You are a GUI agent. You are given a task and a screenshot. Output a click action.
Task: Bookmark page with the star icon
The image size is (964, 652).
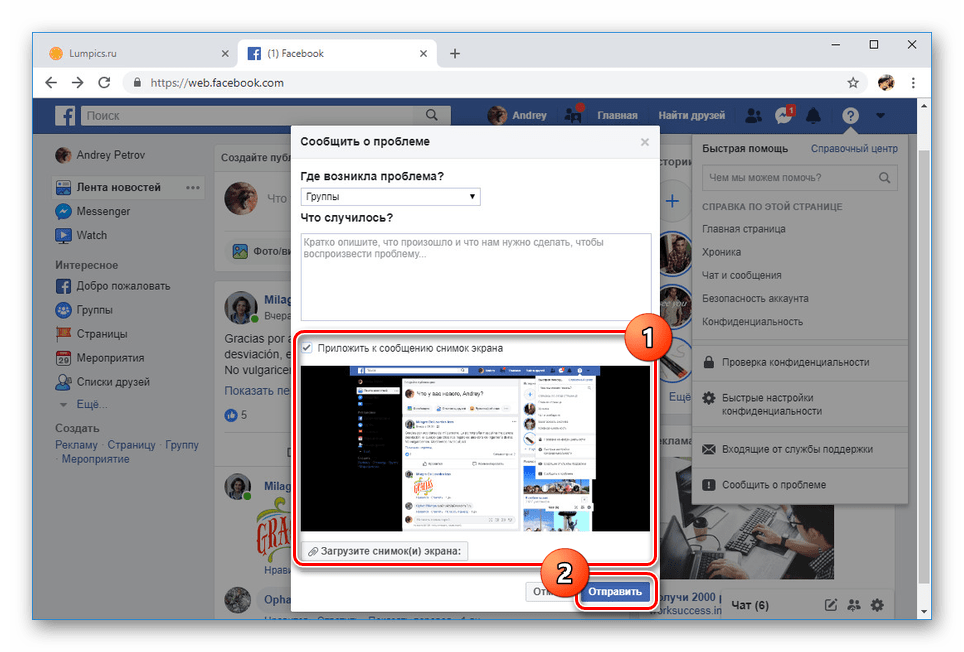click(853, 83)
